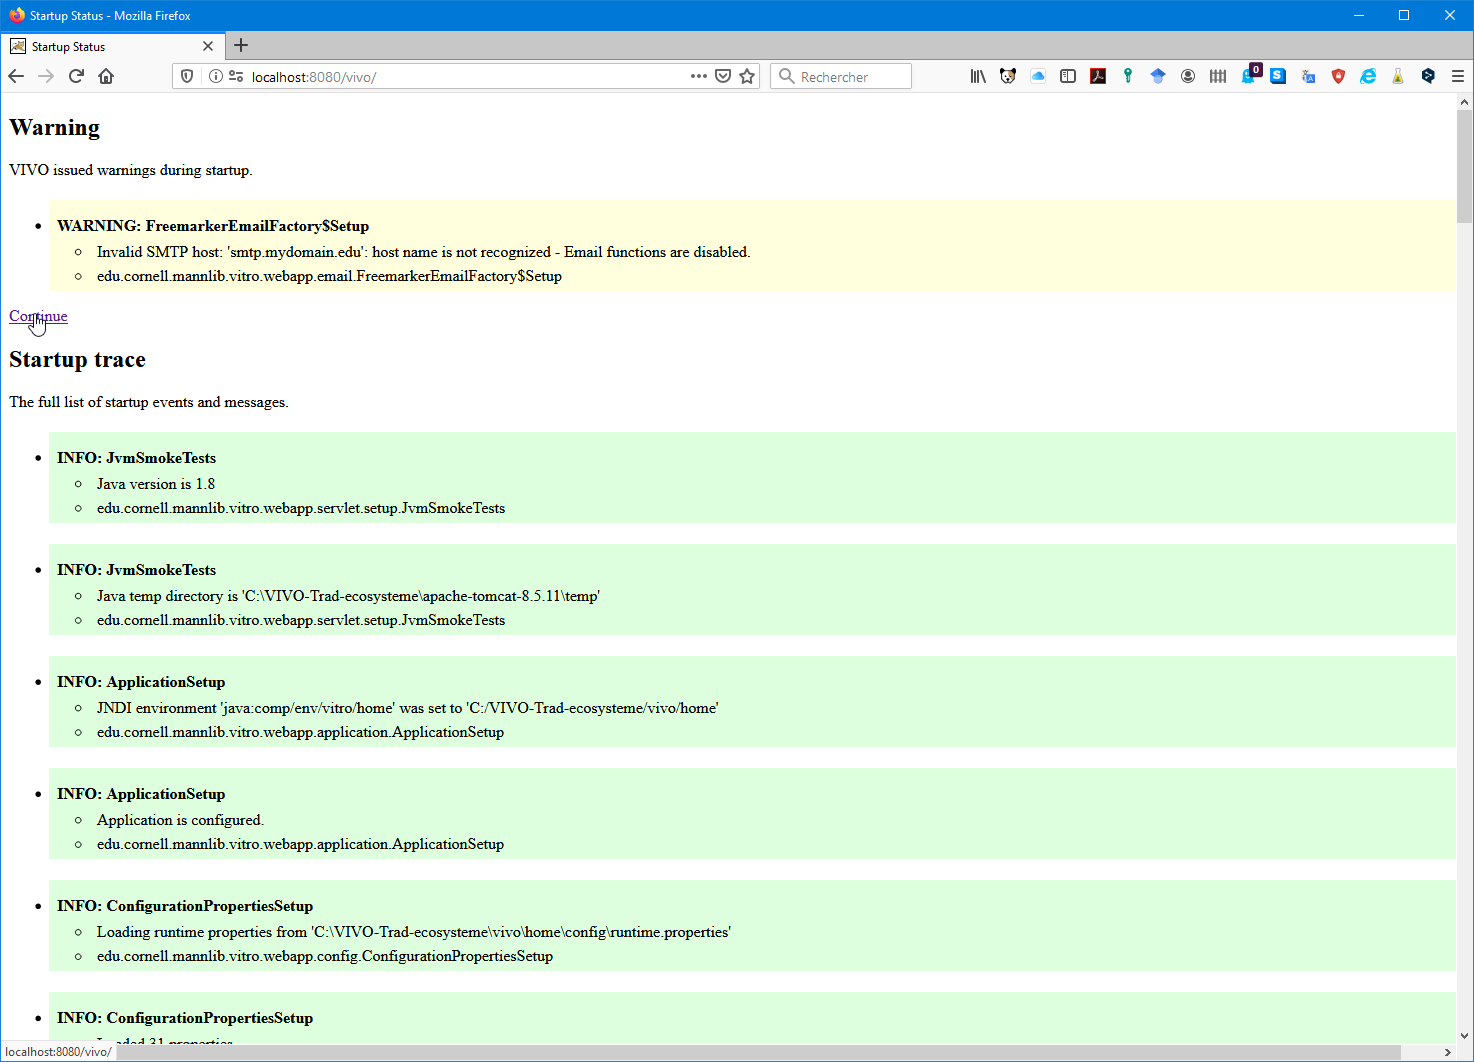Open the red shield extension
Viewport: 1474px width, 1062px height.
1338,76
